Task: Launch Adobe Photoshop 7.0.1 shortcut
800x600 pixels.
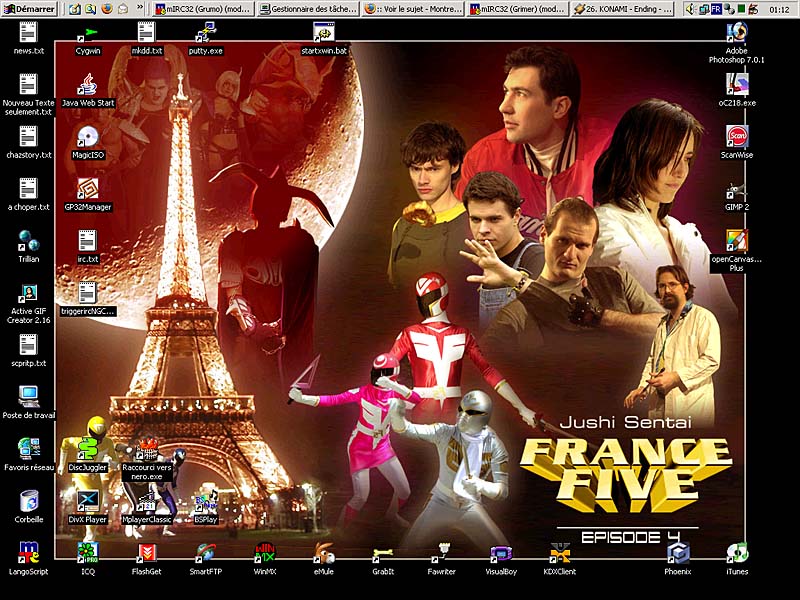Action: 737,43
